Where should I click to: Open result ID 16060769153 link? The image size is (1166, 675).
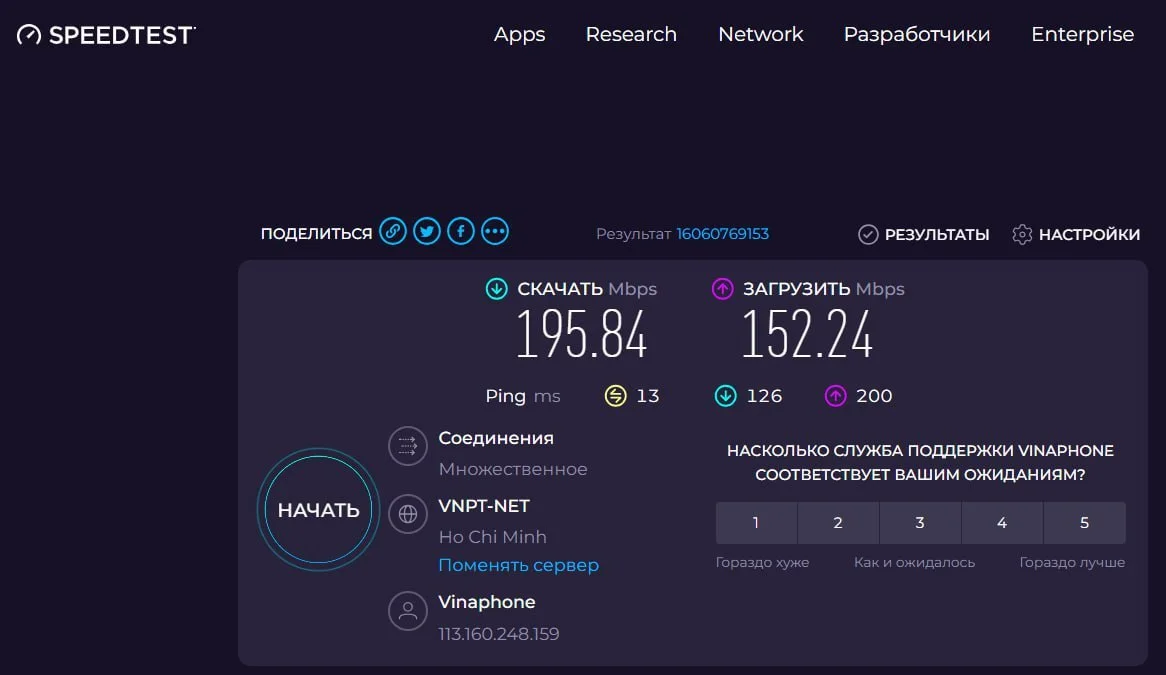point(723,233)
